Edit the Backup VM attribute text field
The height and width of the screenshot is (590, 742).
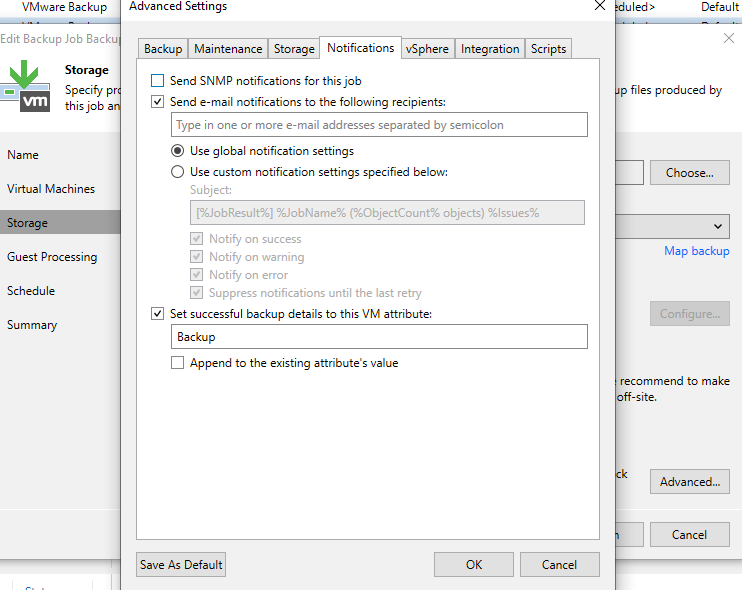378,337
